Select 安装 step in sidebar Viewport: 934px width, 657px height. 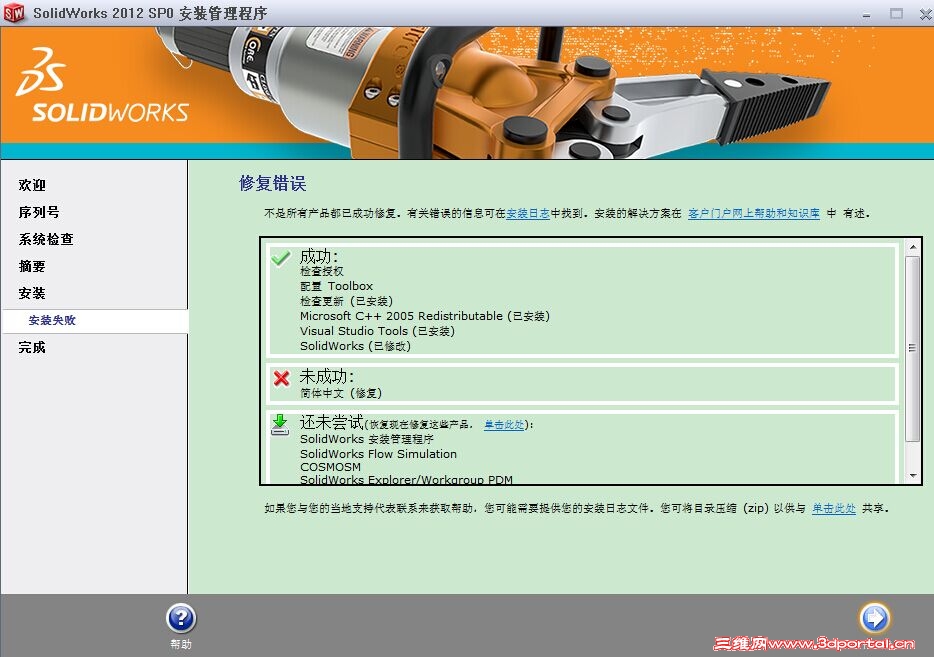click(x=32, y=293)
